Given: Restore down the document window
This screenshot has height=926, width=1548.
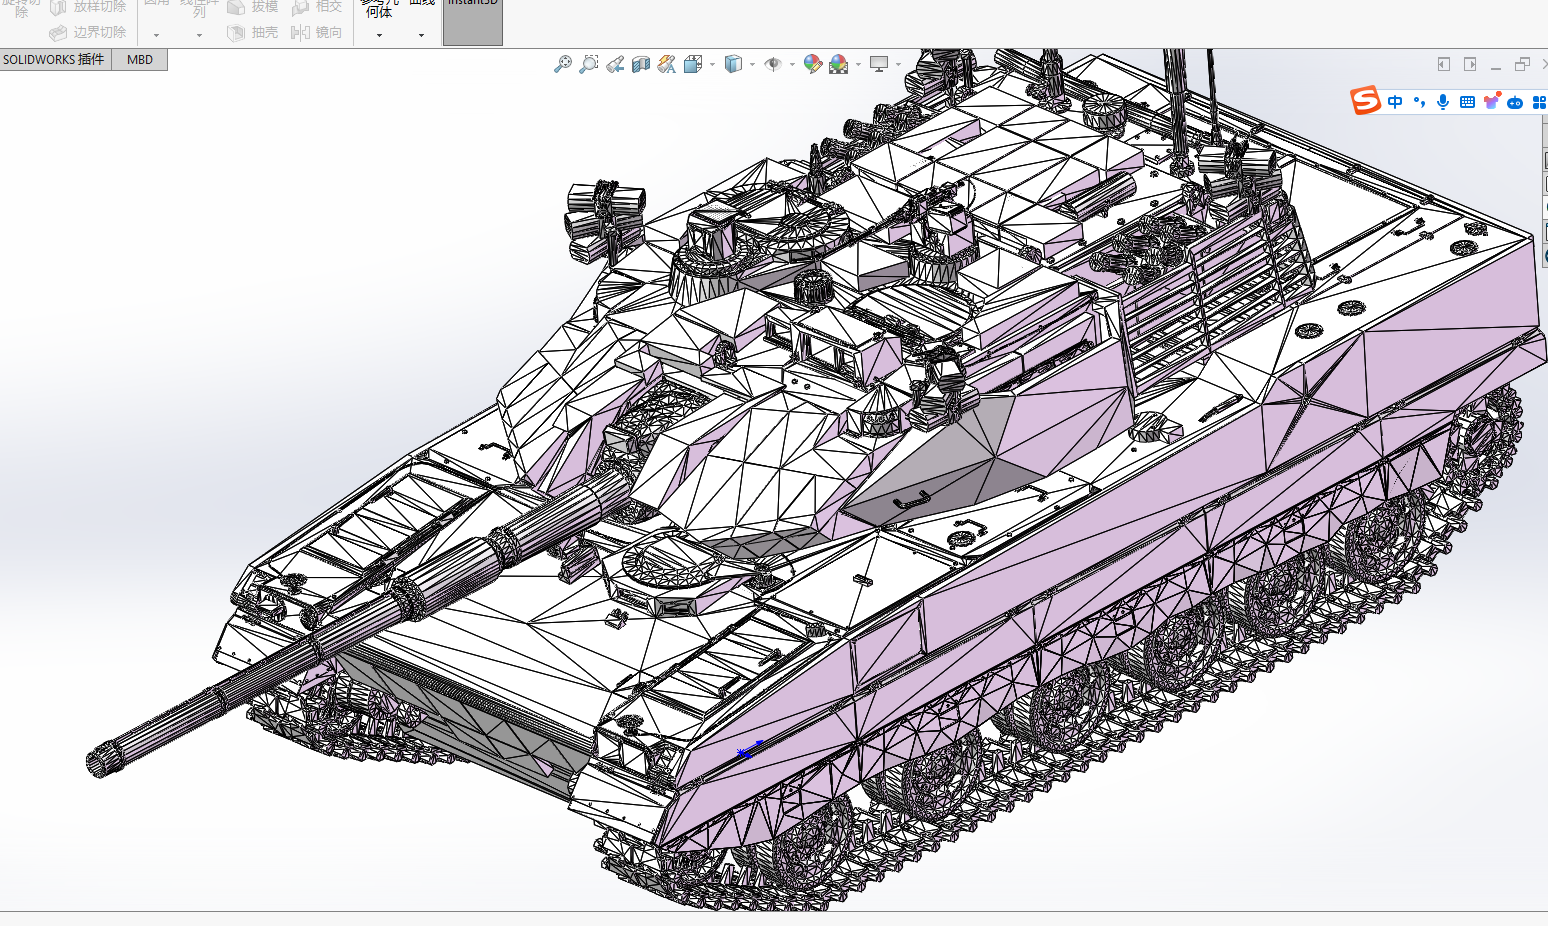Looking at the screenshot, I should pos(1522,64).
